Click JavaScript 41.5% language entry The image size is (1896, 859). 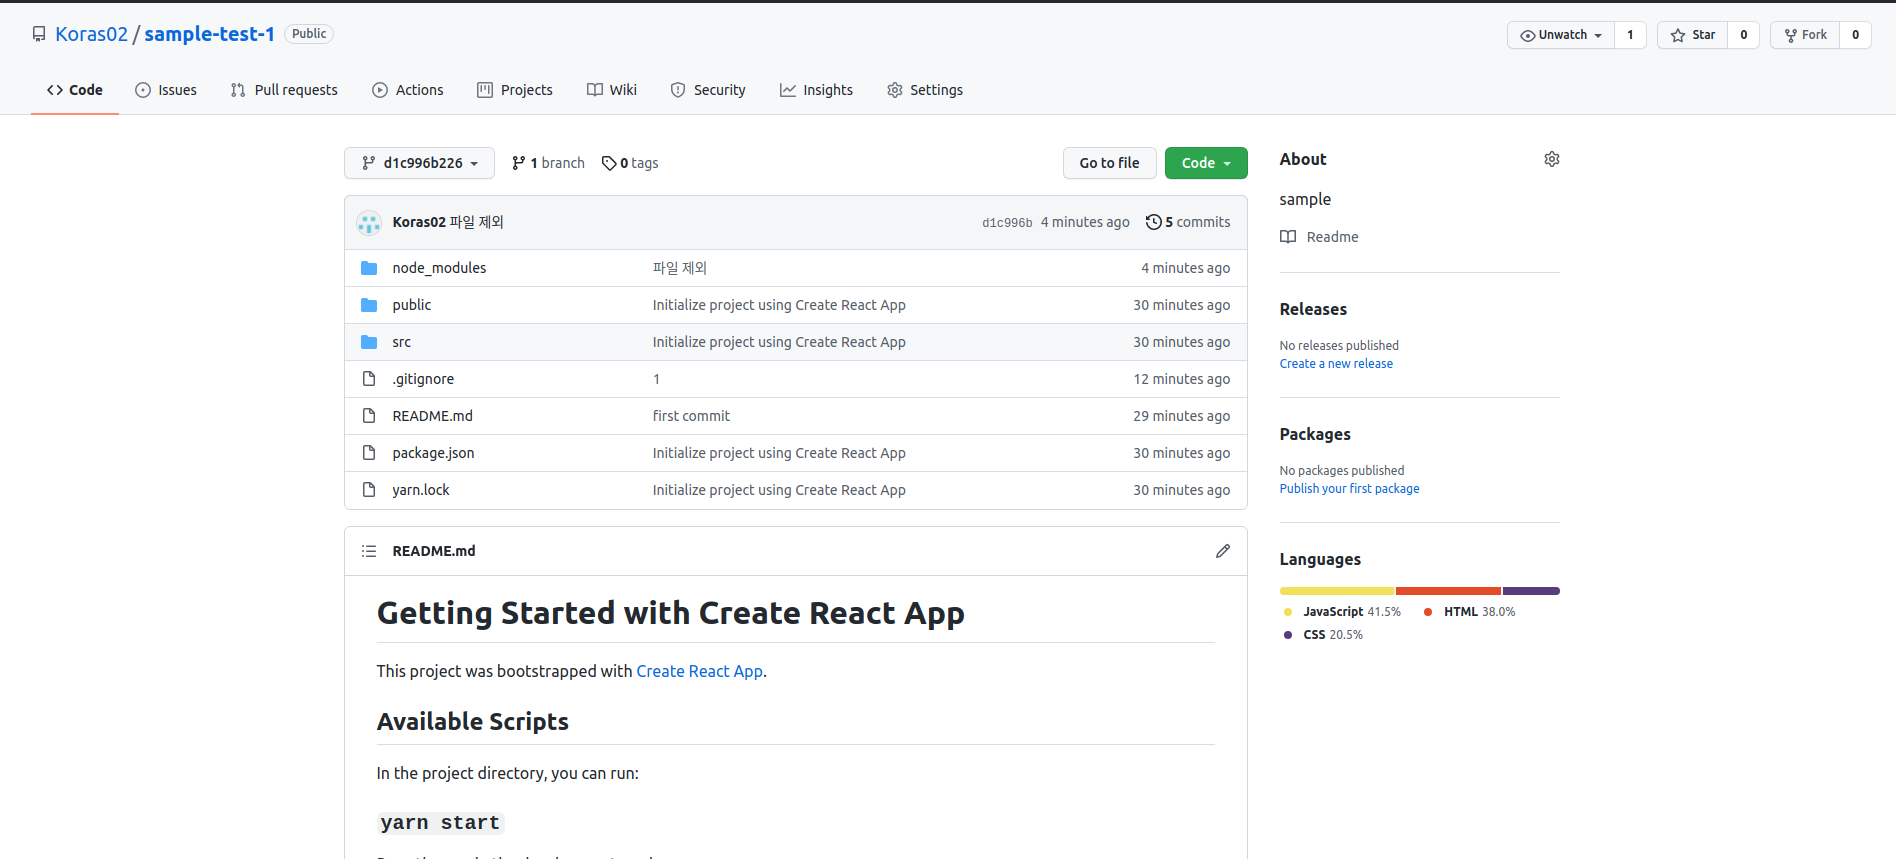1342,612
